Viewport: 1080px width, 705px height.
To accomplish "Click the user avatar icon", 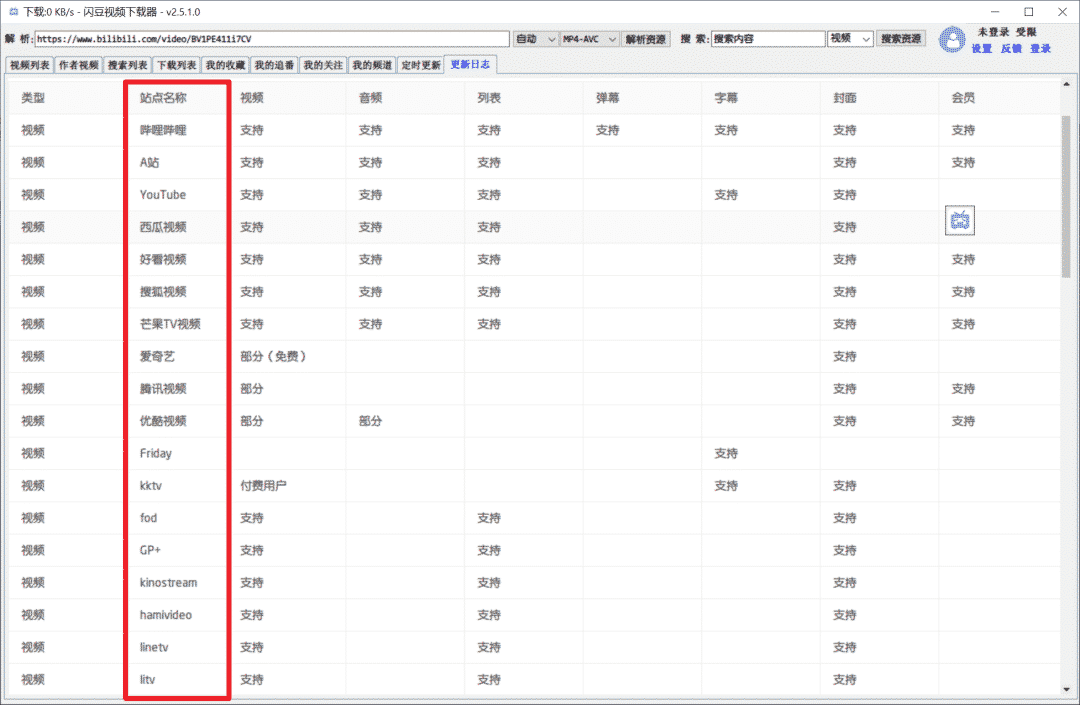I will pyautogui.click(x=952, y=39).
